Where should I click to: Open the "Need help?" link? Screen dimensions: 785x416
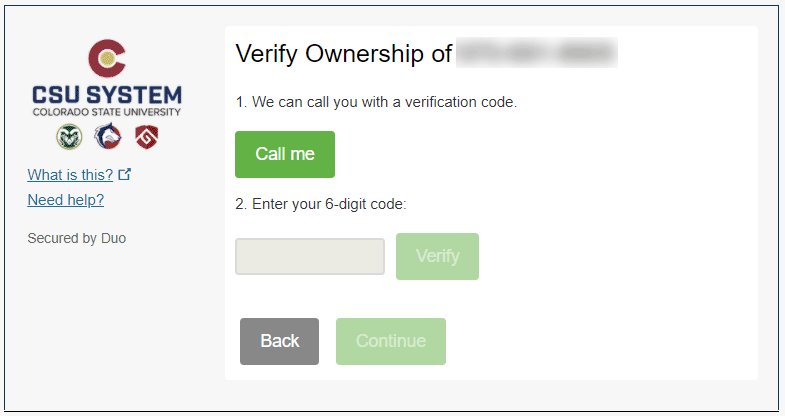66,200
